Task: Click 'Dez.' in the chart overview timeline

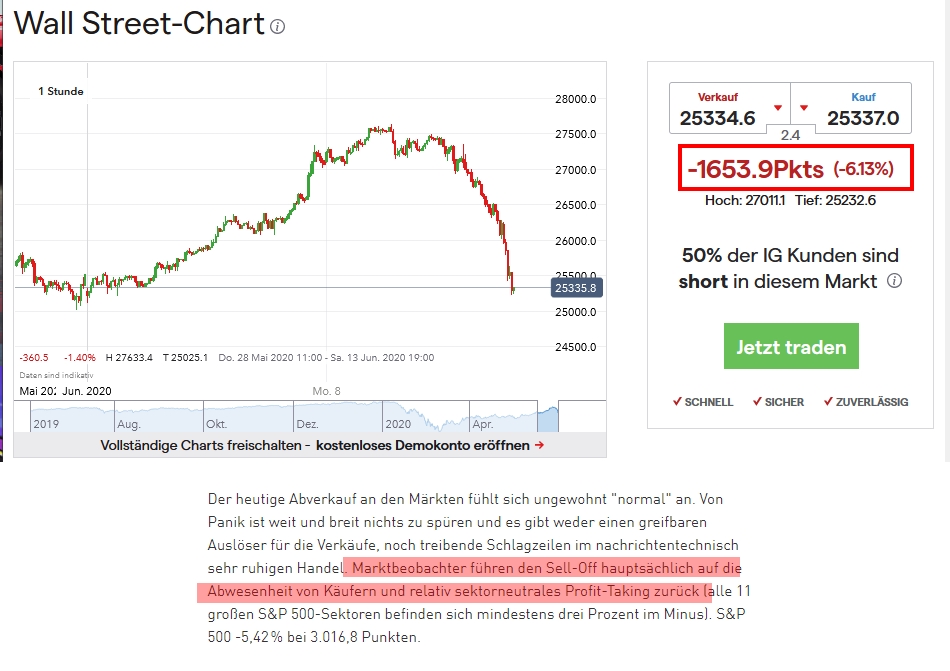Action: pos(308,424)
